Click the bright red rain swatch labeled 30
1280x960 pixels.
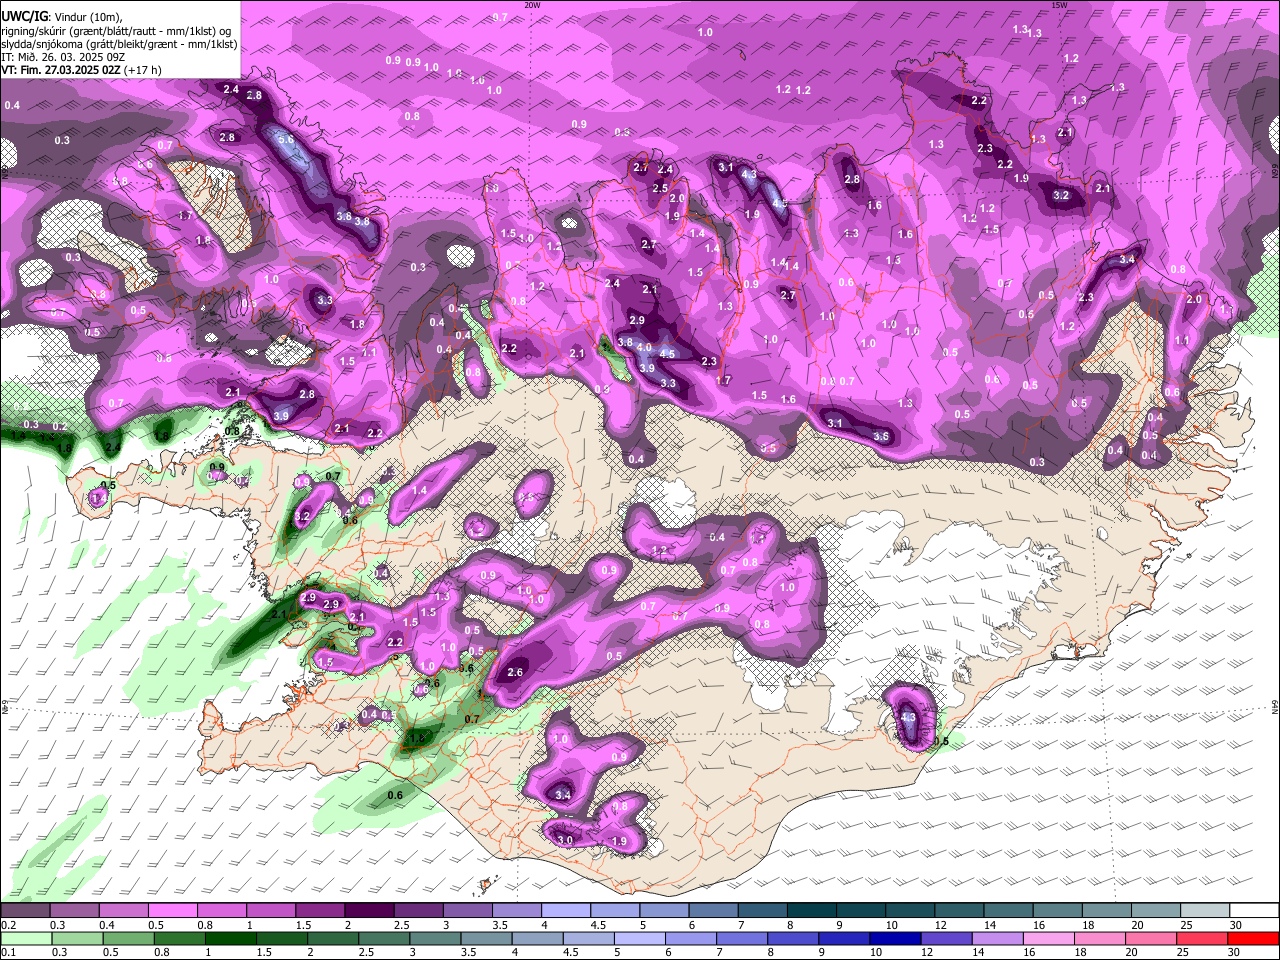pos(1253,939)
